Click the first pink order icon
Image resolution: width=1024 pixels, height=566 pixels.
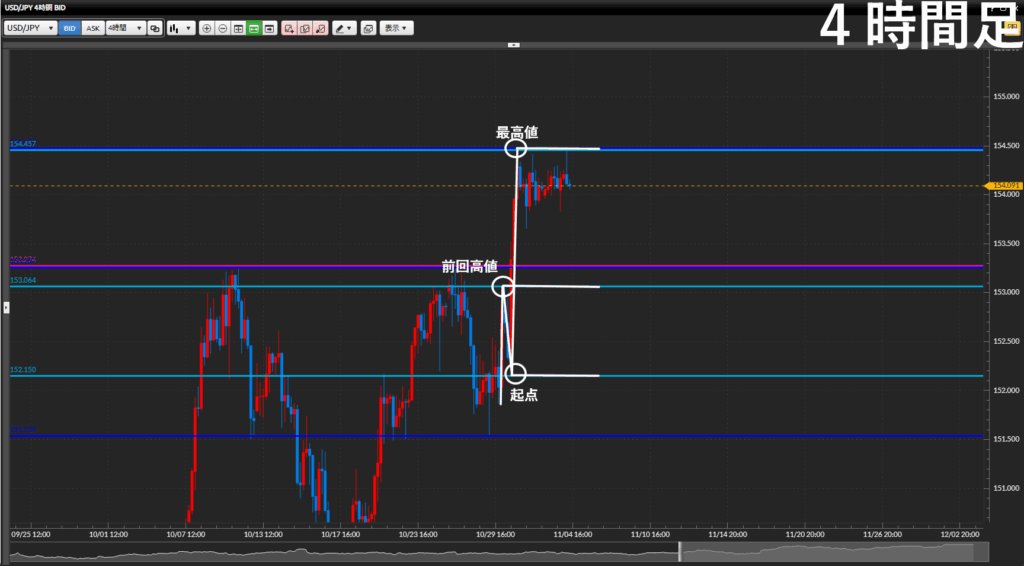(289, 29)
